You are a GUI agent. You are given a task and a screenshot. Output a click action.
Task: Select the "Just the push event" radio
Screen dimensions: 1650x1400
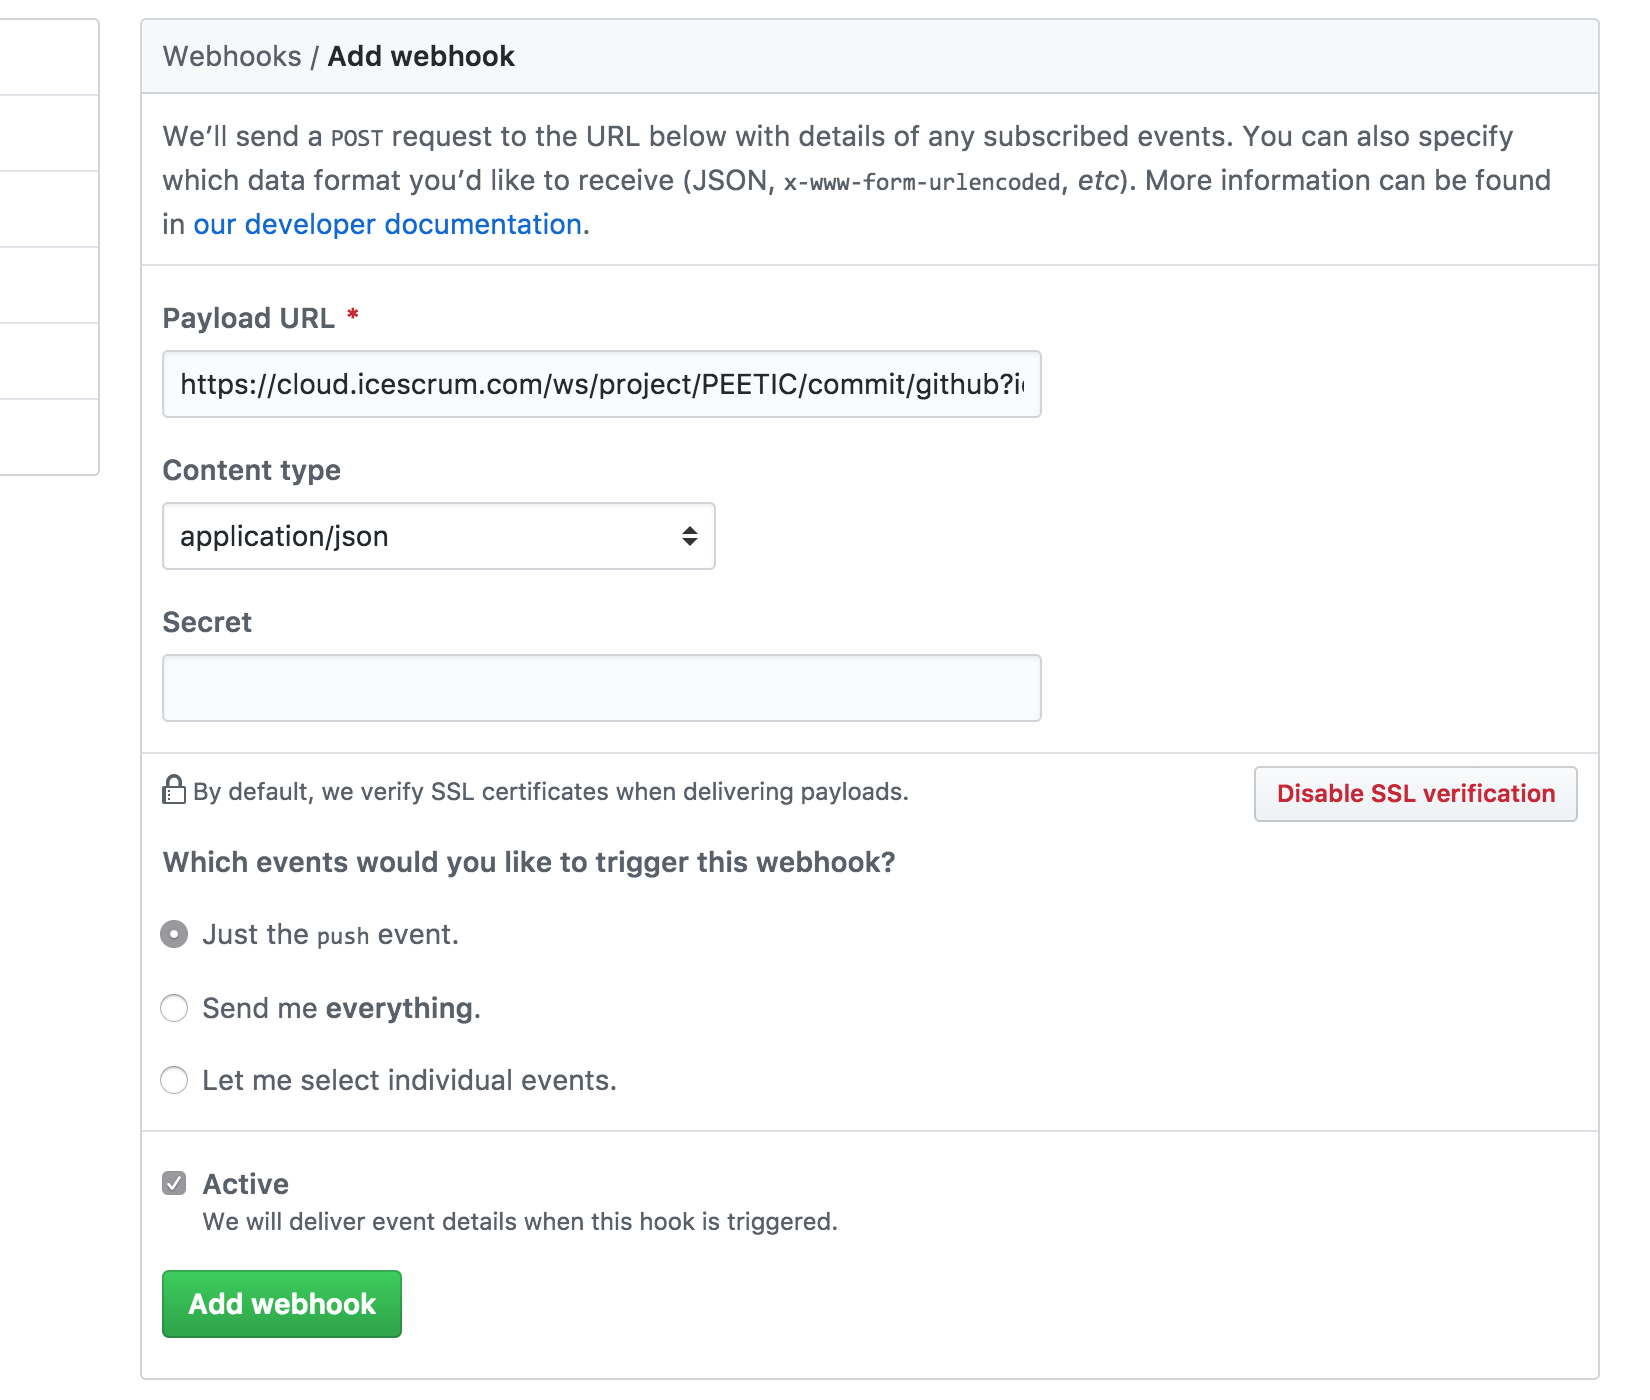click(x=174, y=934)
